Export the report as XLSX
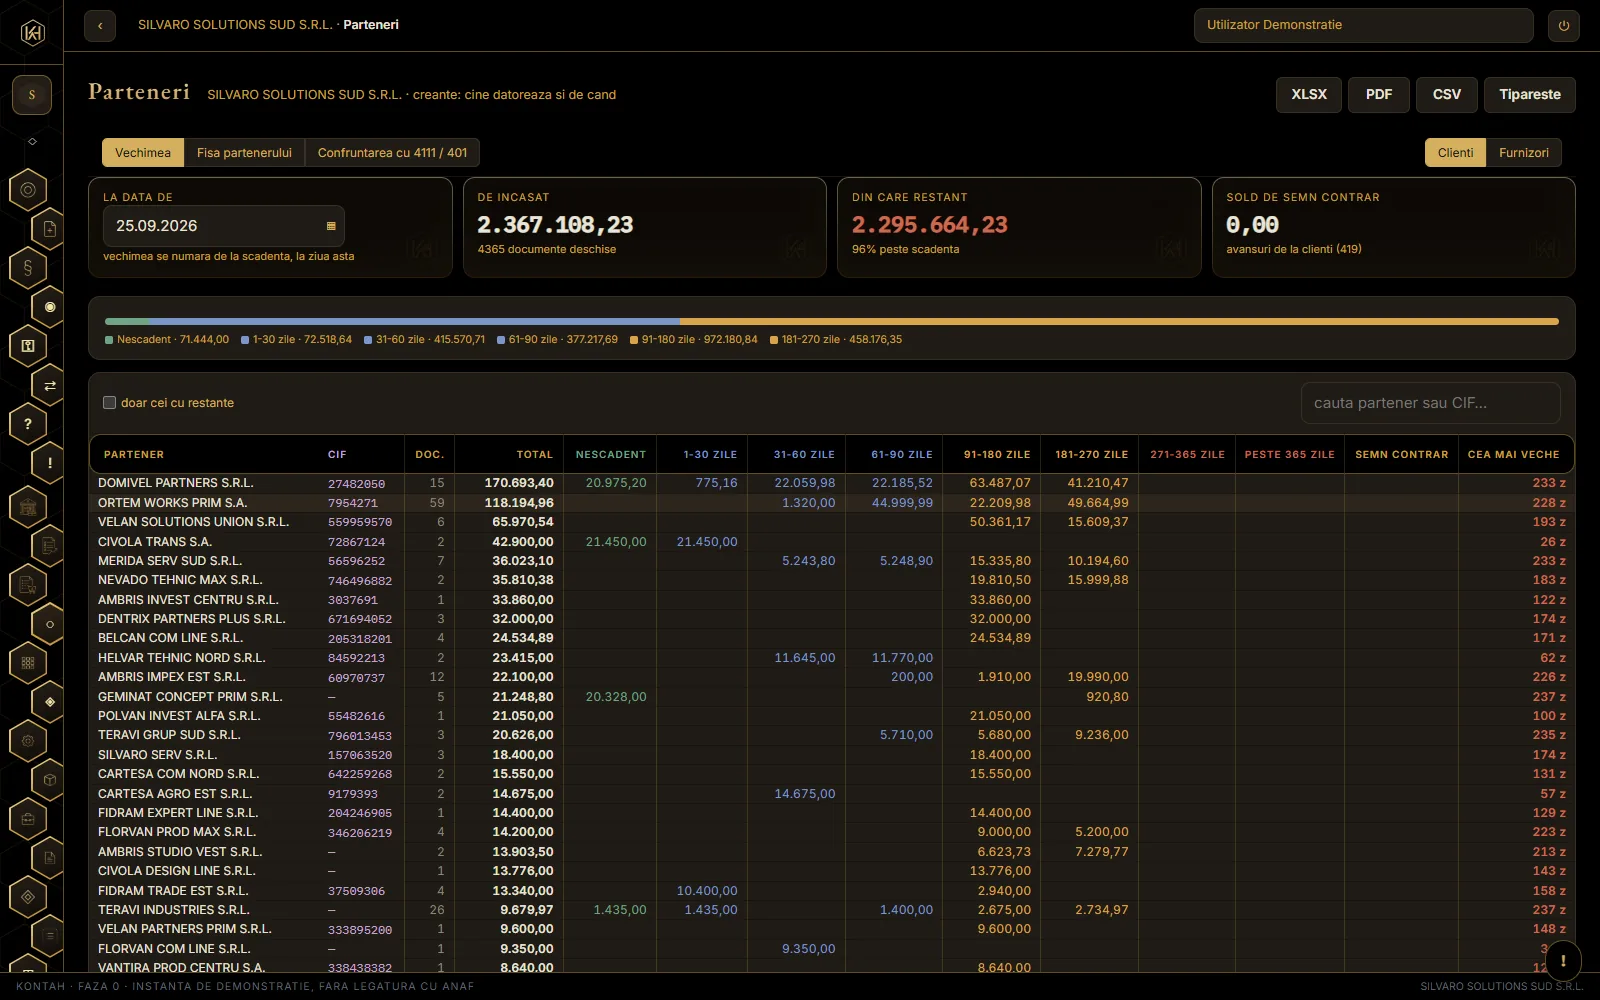Viewport: 1600px width, 1000px height. [1309, 95]
